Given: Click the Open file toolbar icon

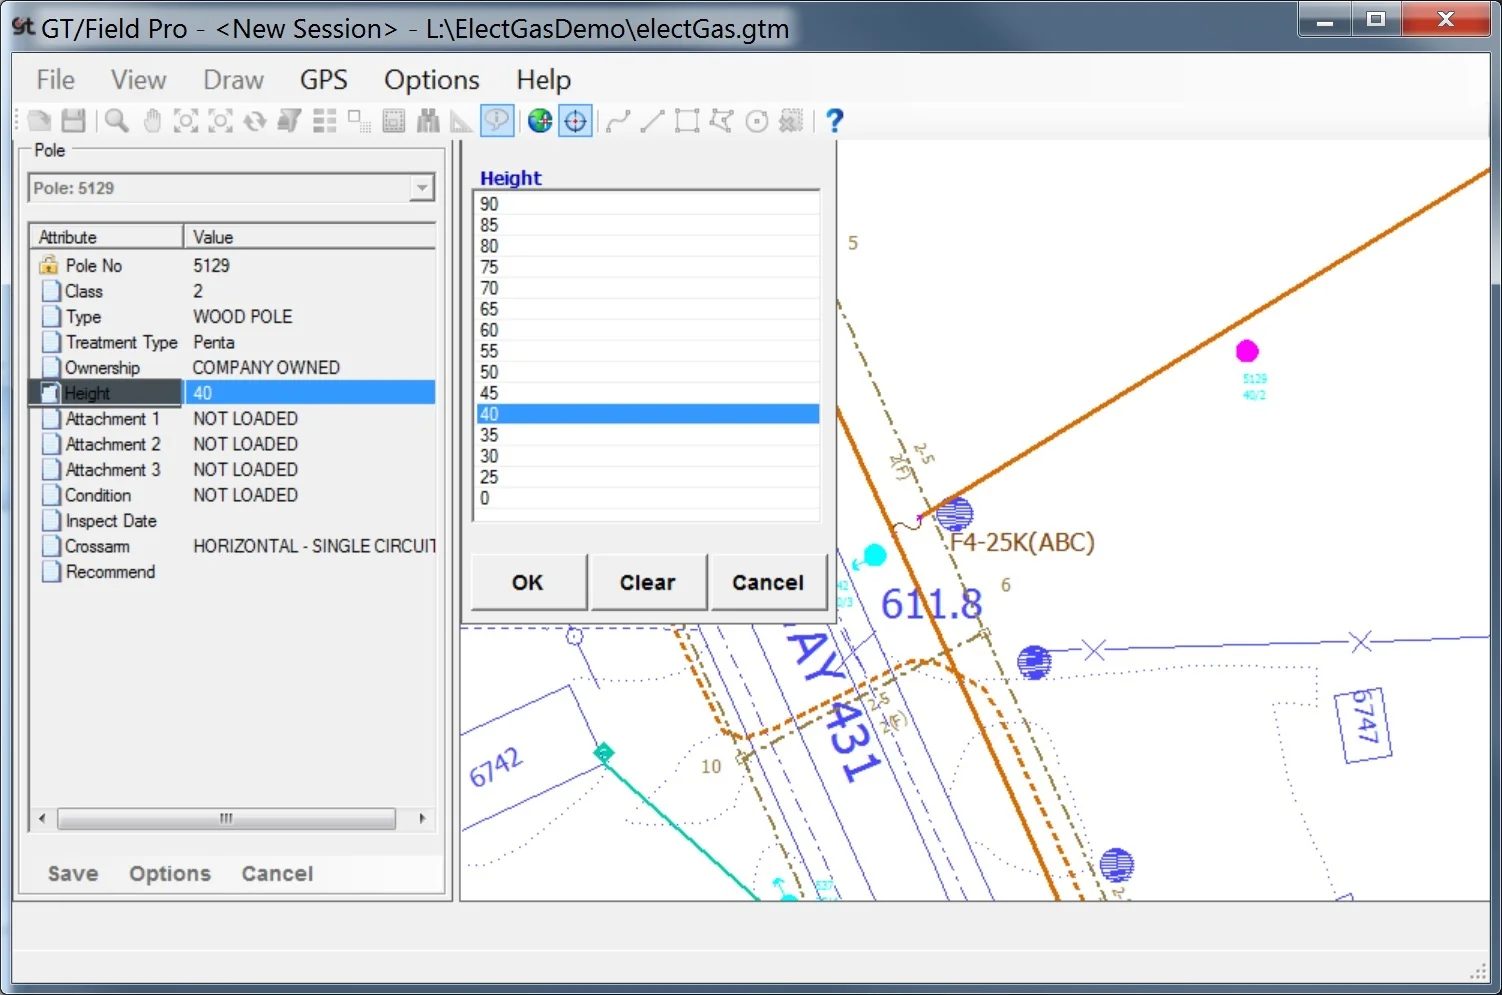Looking at the screenshot, I should [x=40, y=121].
